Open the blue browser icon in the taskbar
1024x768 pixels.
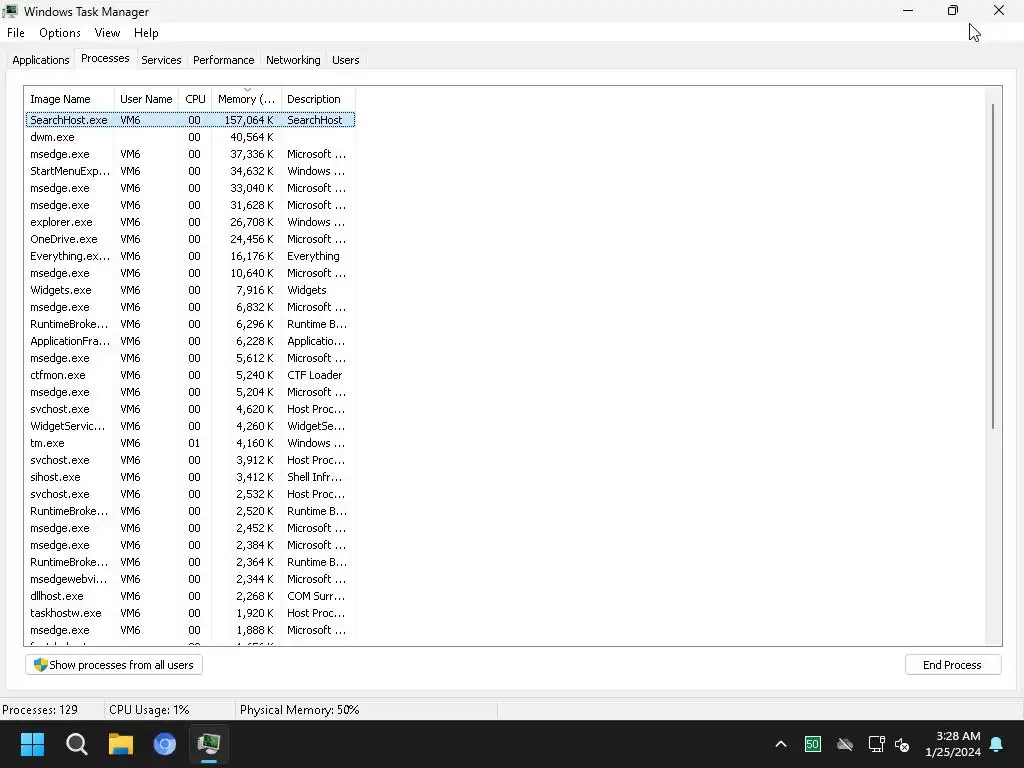click(x=165, y=744)
